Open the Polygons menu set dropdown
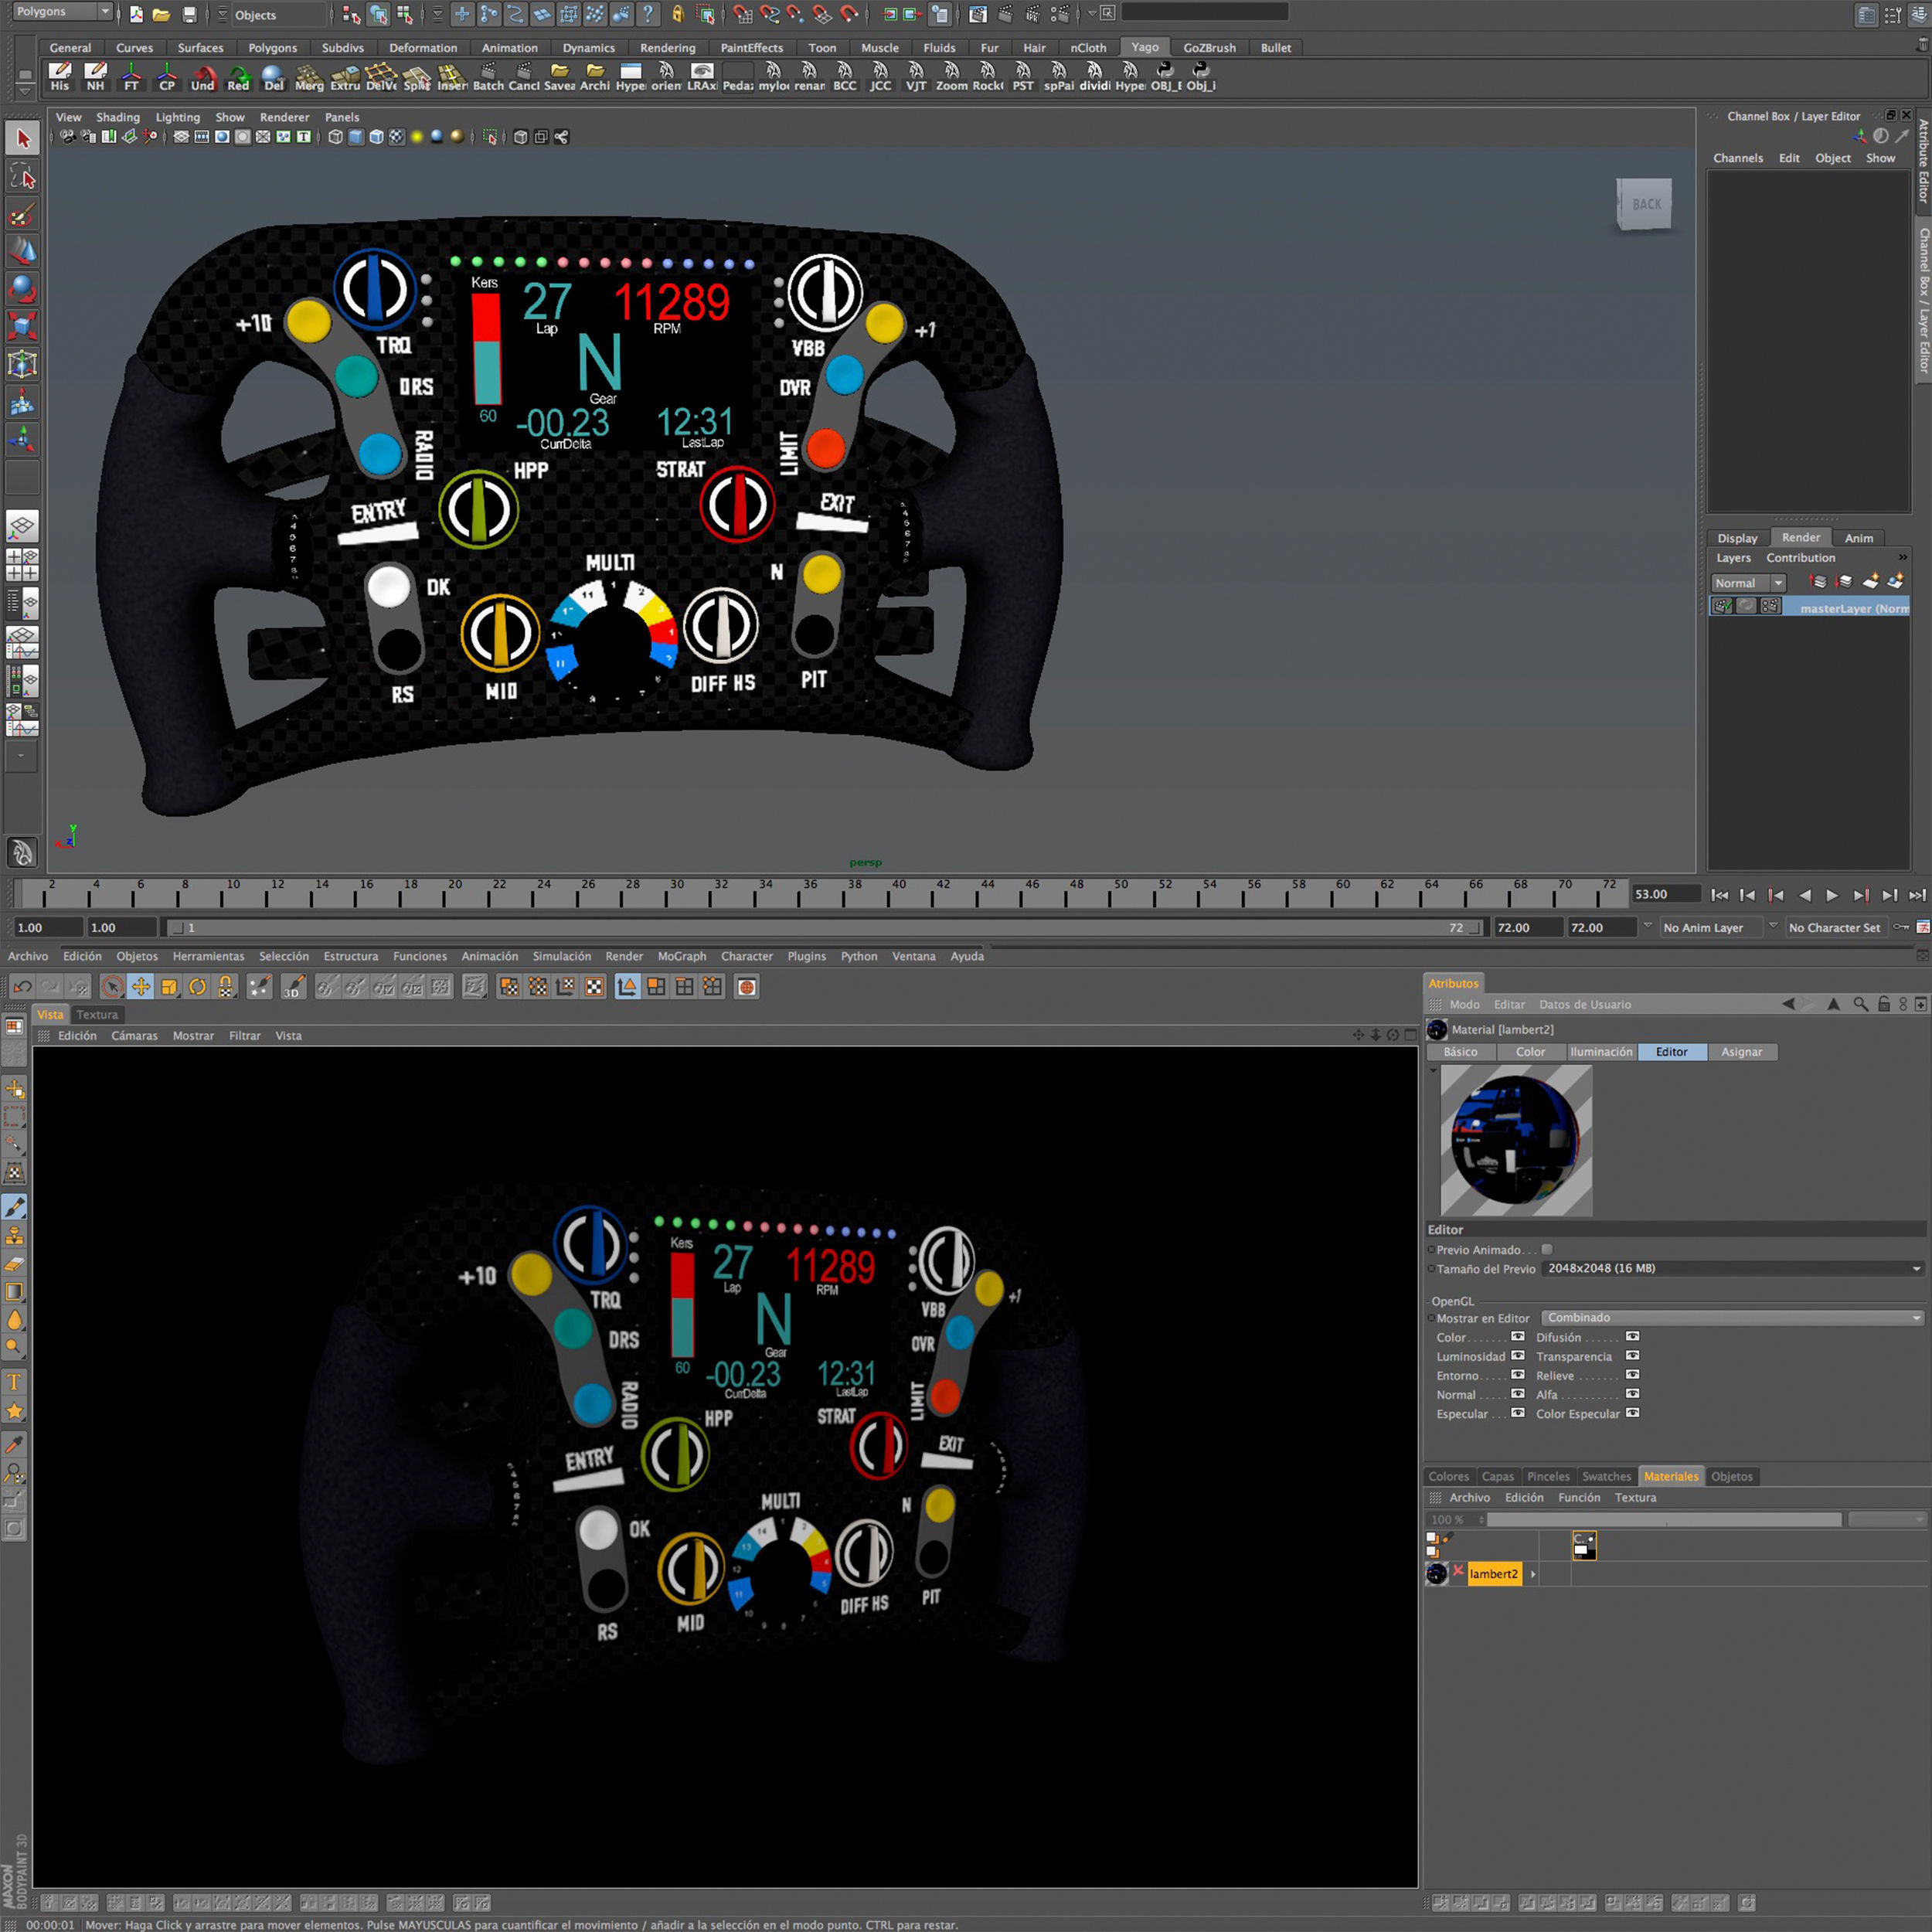 (62, 12)
